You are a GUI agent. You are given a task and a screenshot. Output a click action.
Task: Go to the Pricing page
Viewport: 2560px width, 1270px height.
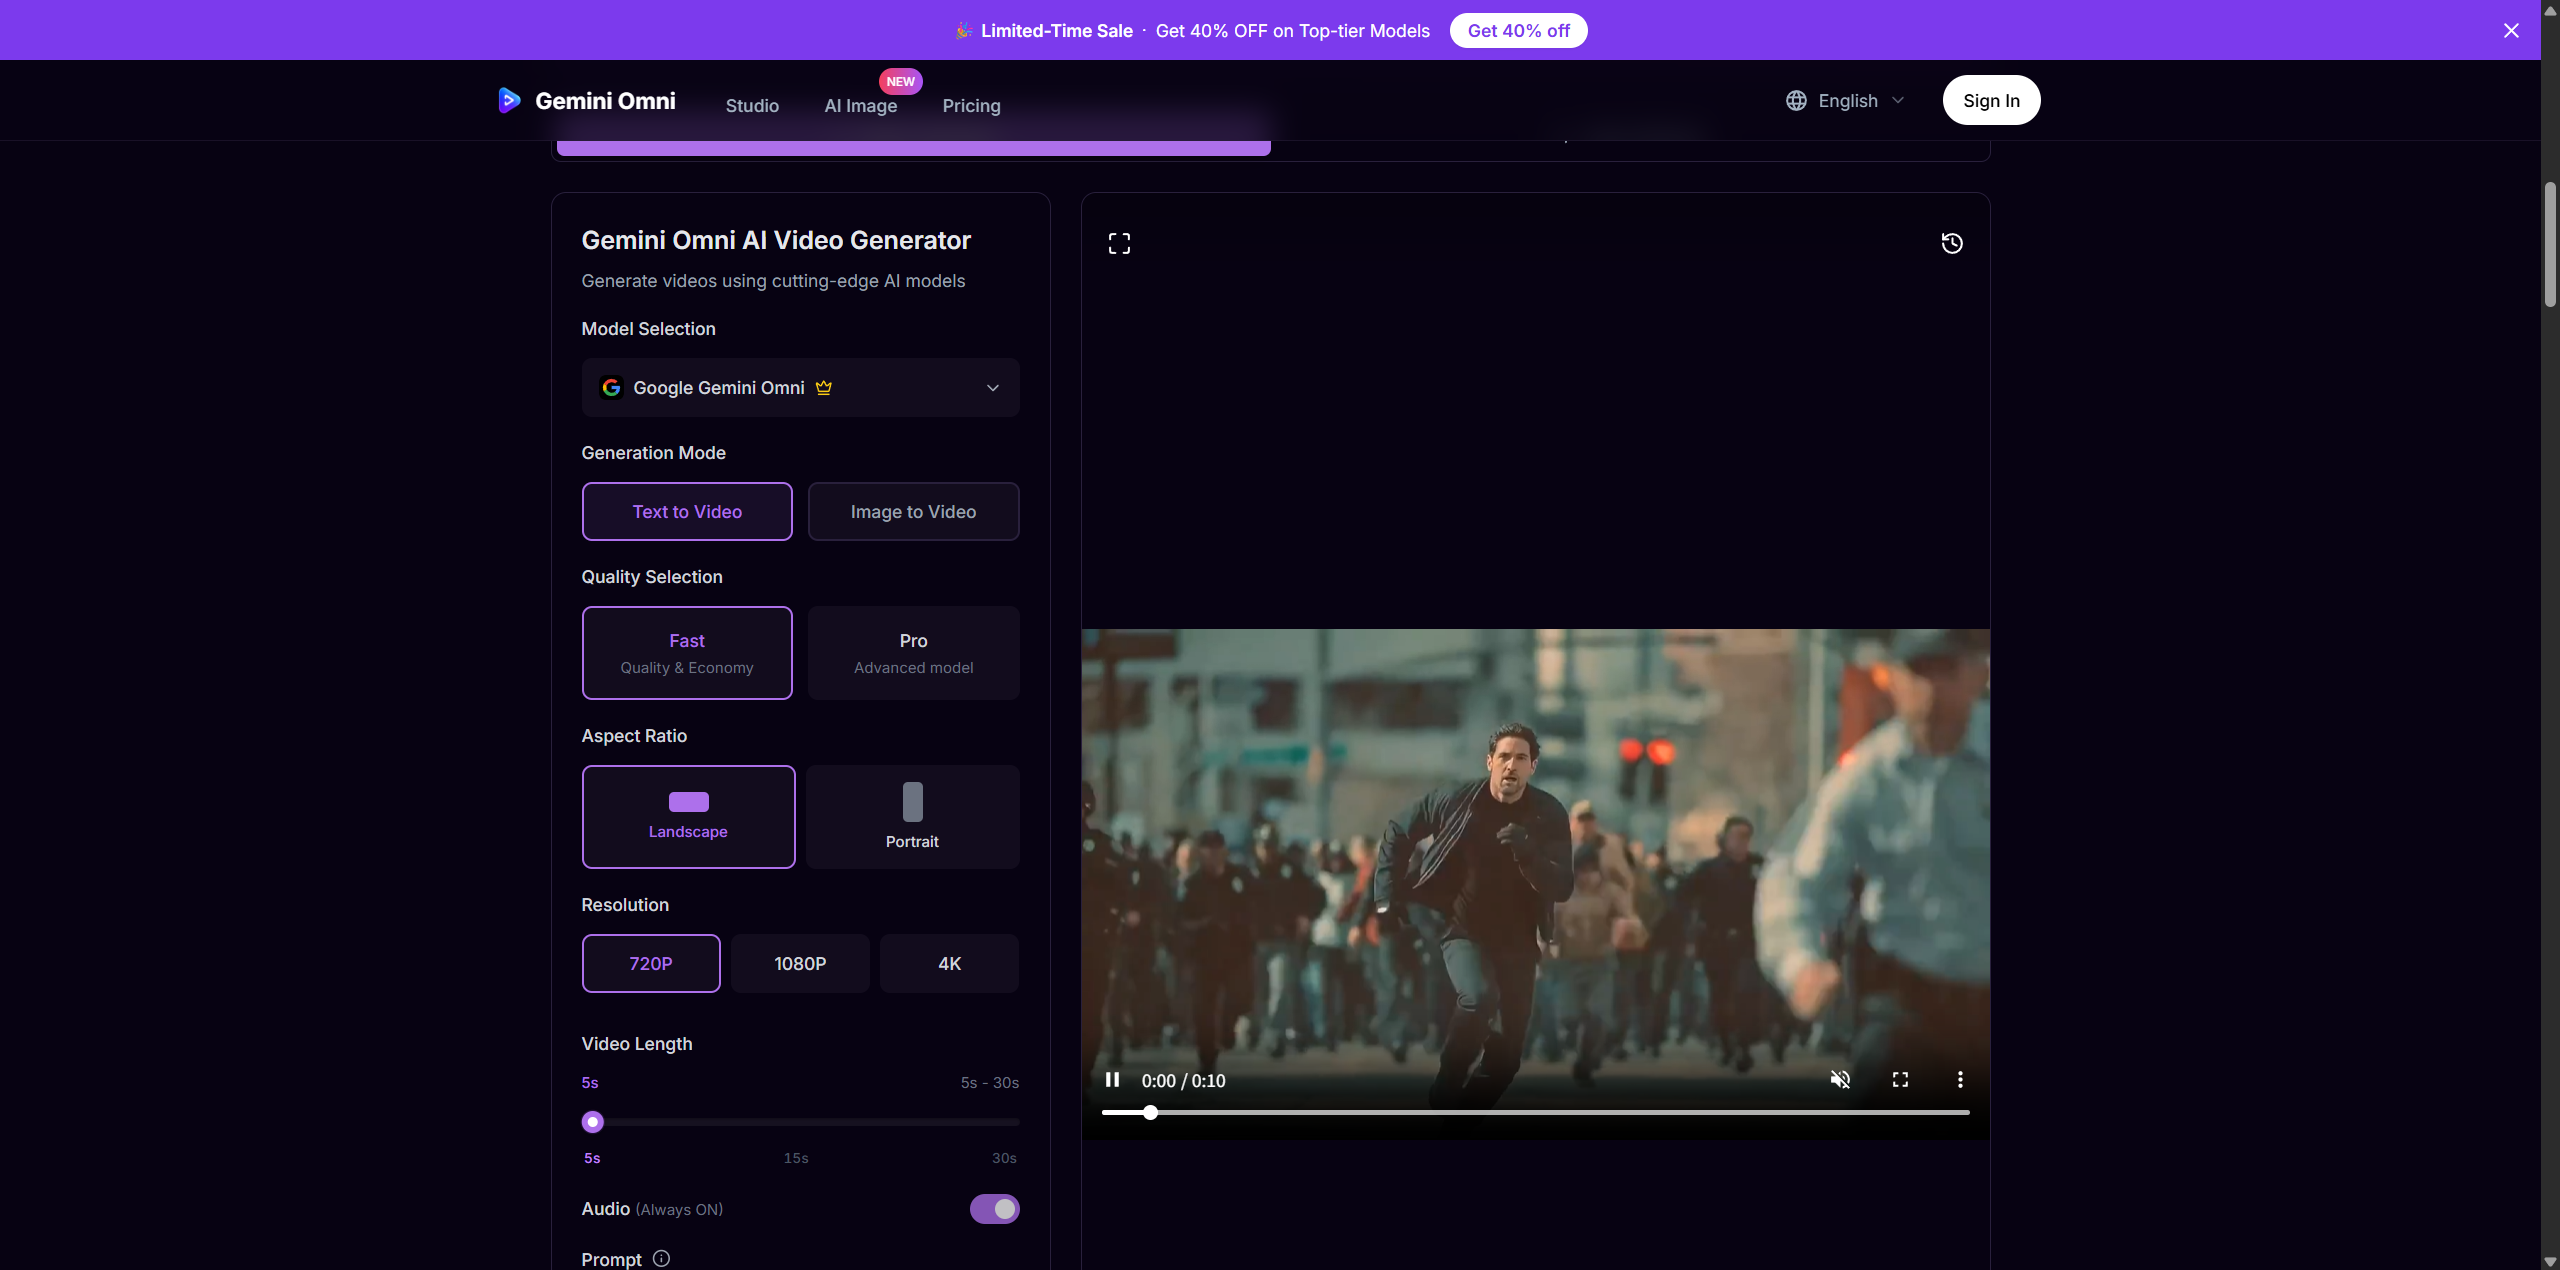point(971,106)
